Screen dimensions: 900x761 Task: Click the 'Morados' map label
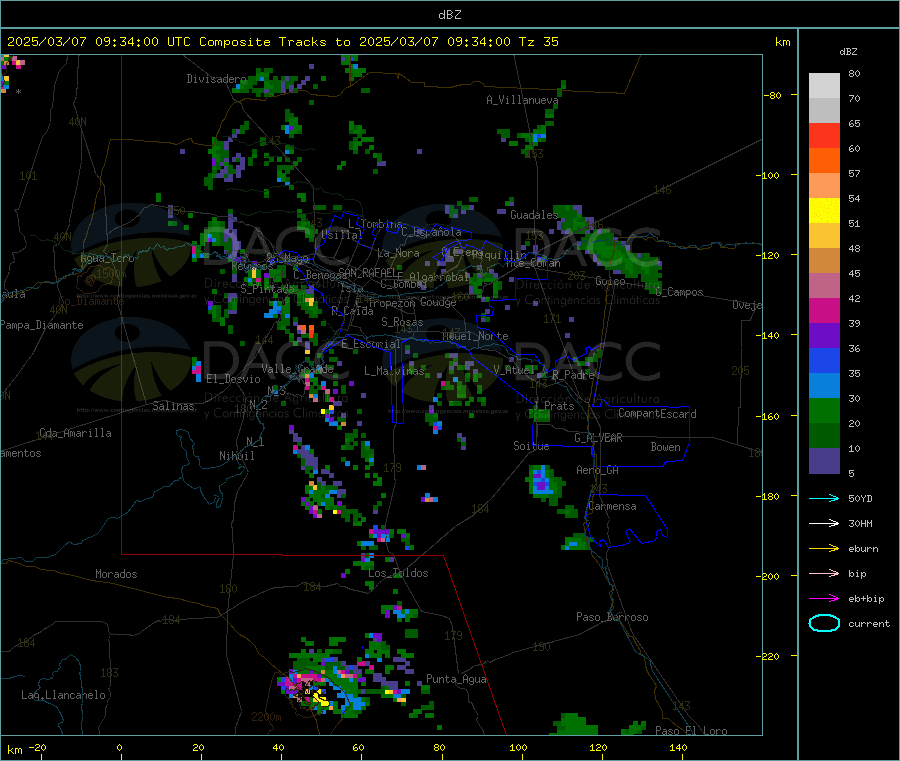[x=117, y=574]
